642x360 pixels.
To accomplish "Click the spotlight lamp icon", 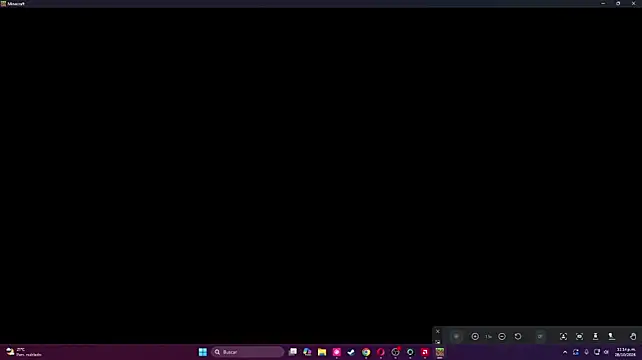I will (x=595, y=336).
